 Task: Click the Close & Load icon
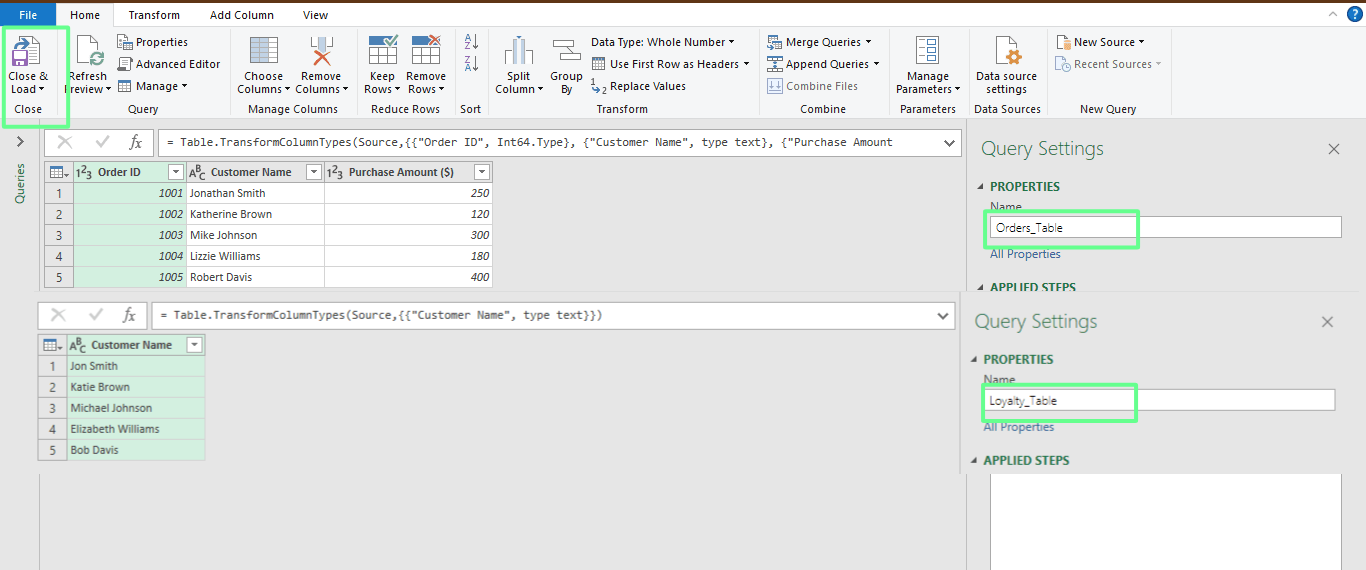[x=26, y=52]
